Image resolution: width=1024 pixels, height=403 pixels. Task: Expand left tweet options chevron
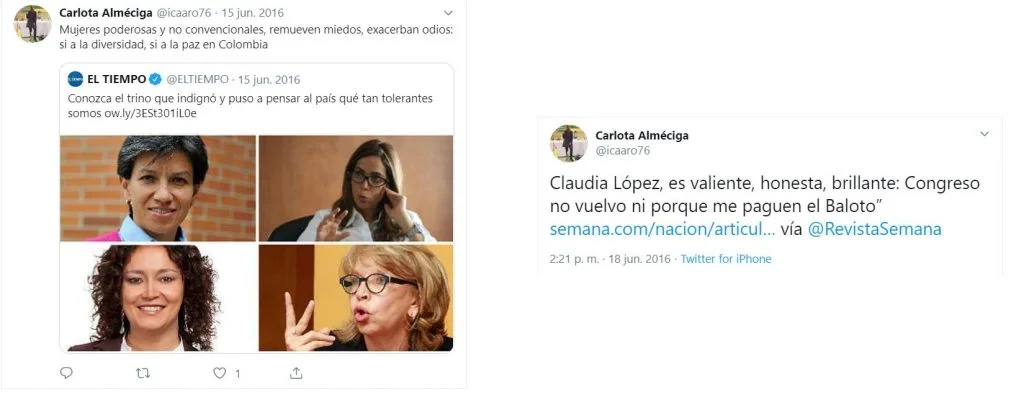448,12
